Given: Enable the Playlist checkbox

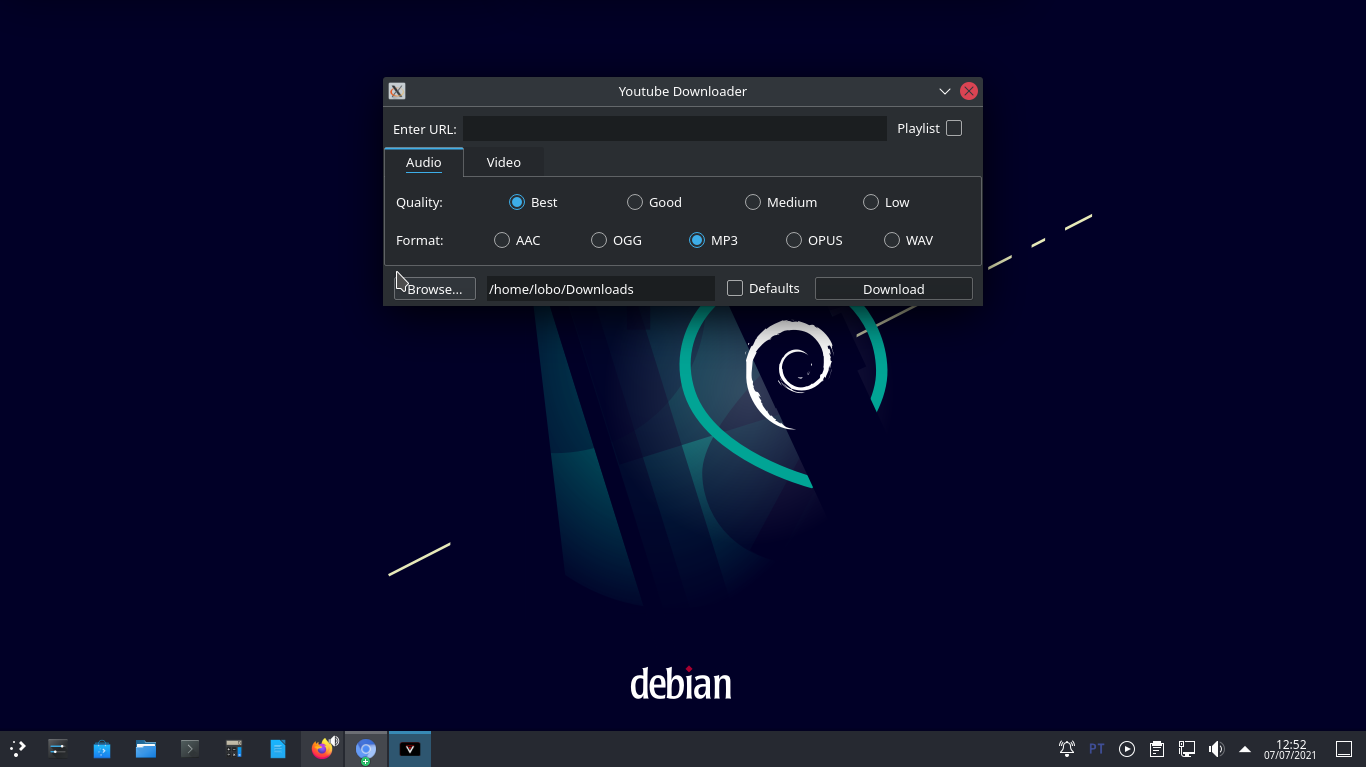Looking at the screenshot, I should (x=953, y=128).
